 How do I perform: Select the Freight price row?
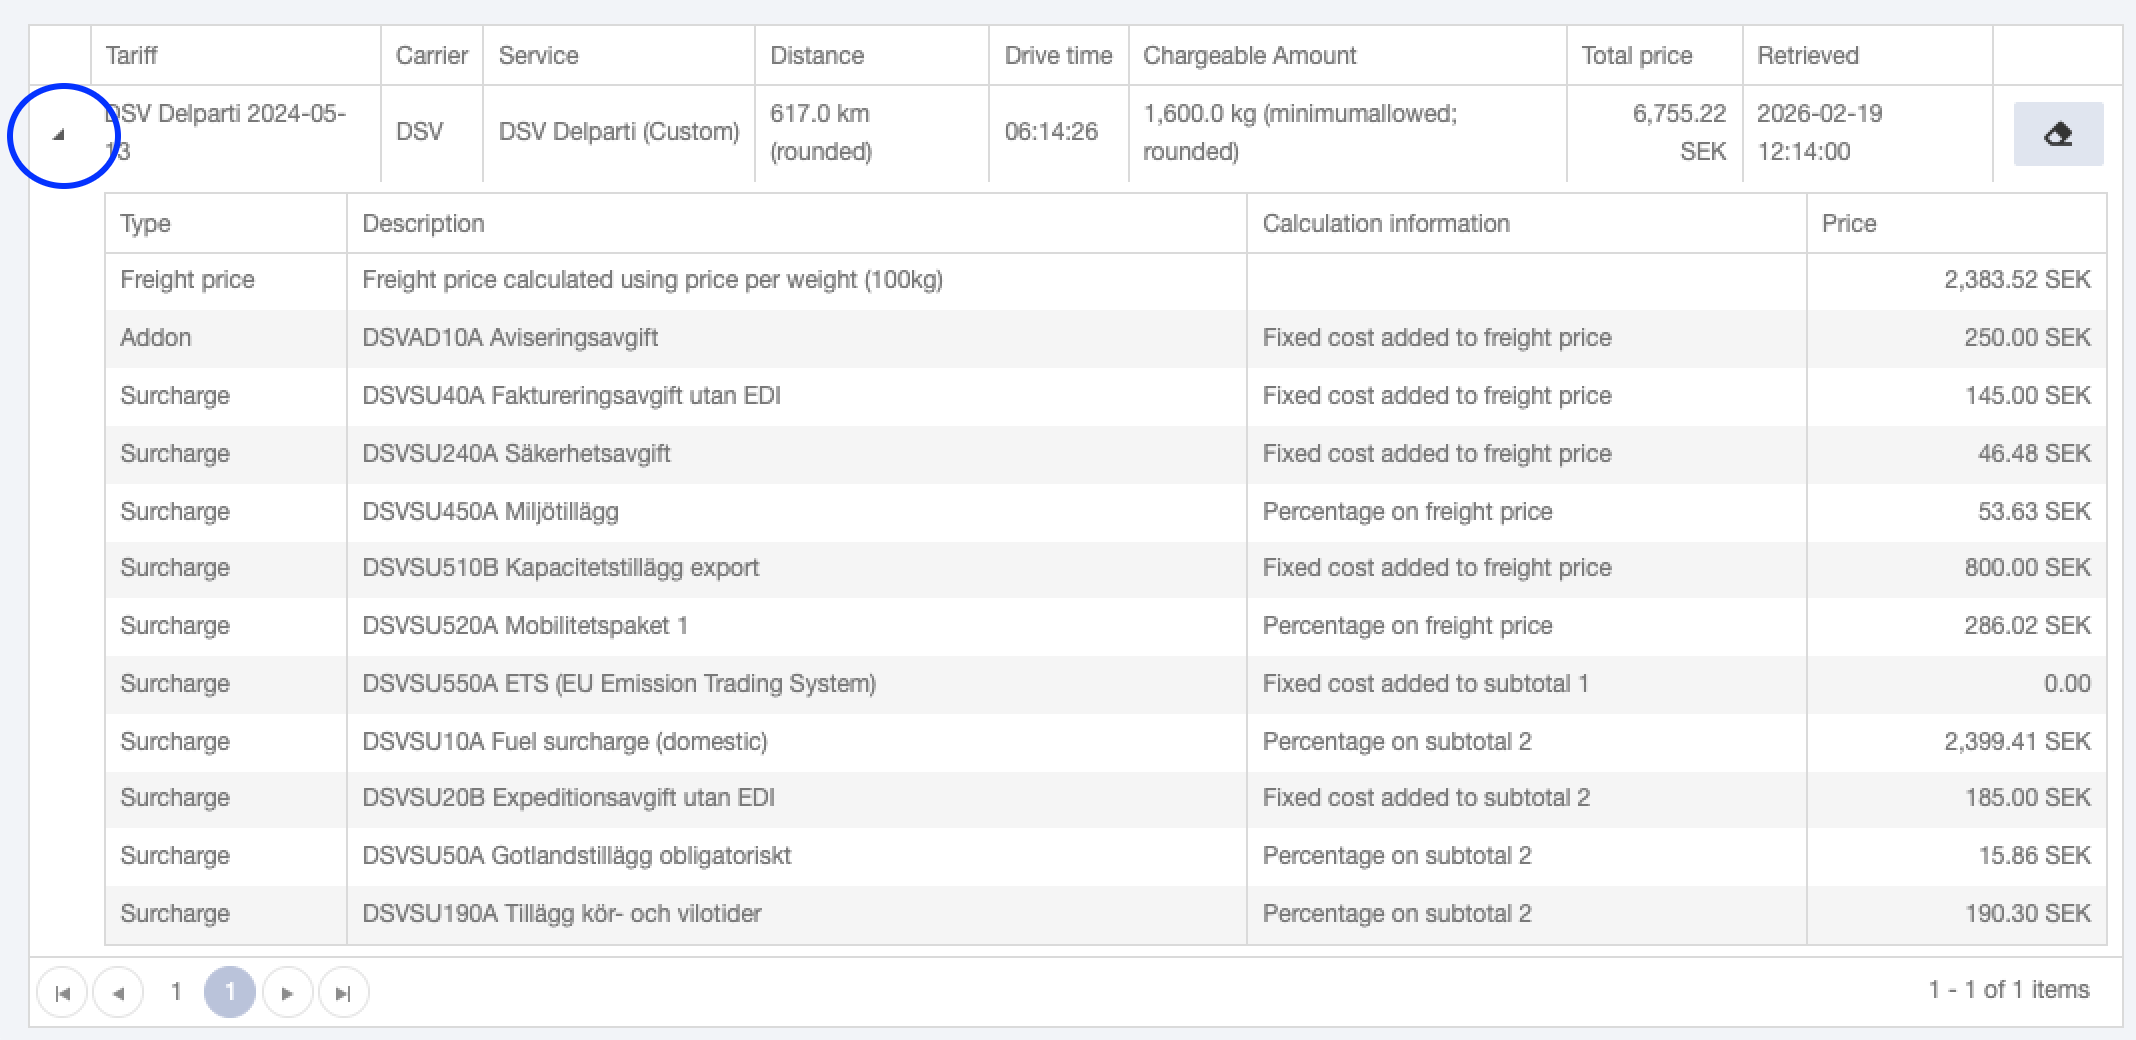coord(1106,280)
